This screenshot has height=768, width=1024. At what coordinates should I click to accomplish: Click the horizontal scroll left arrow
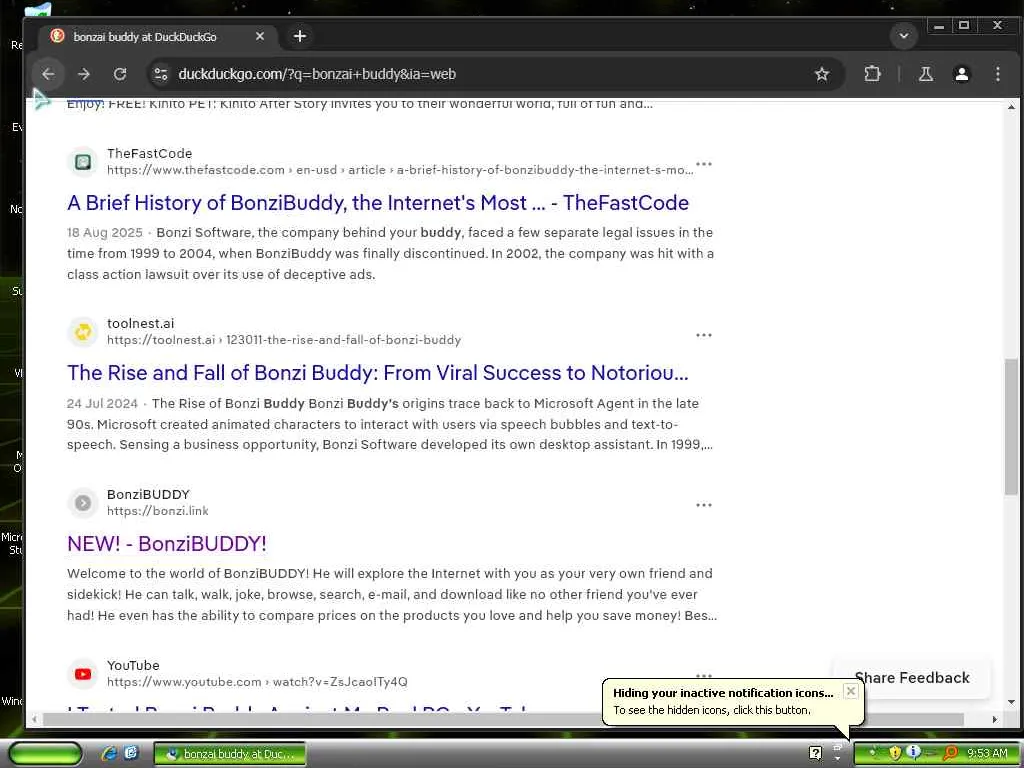pos(35,719)
